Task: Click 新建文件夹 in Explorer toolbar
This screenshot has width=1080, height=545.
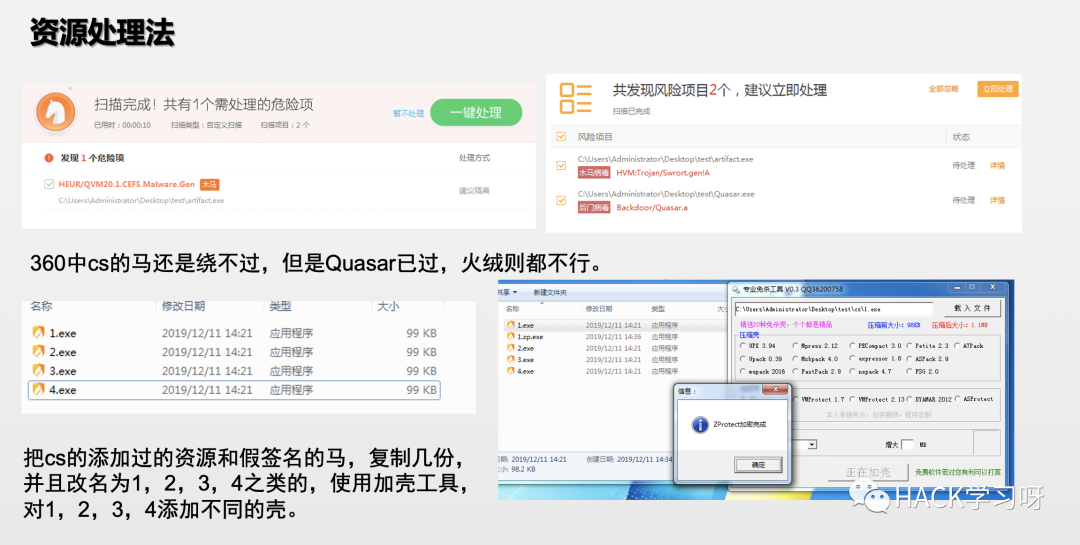Action: pos(550,292)
